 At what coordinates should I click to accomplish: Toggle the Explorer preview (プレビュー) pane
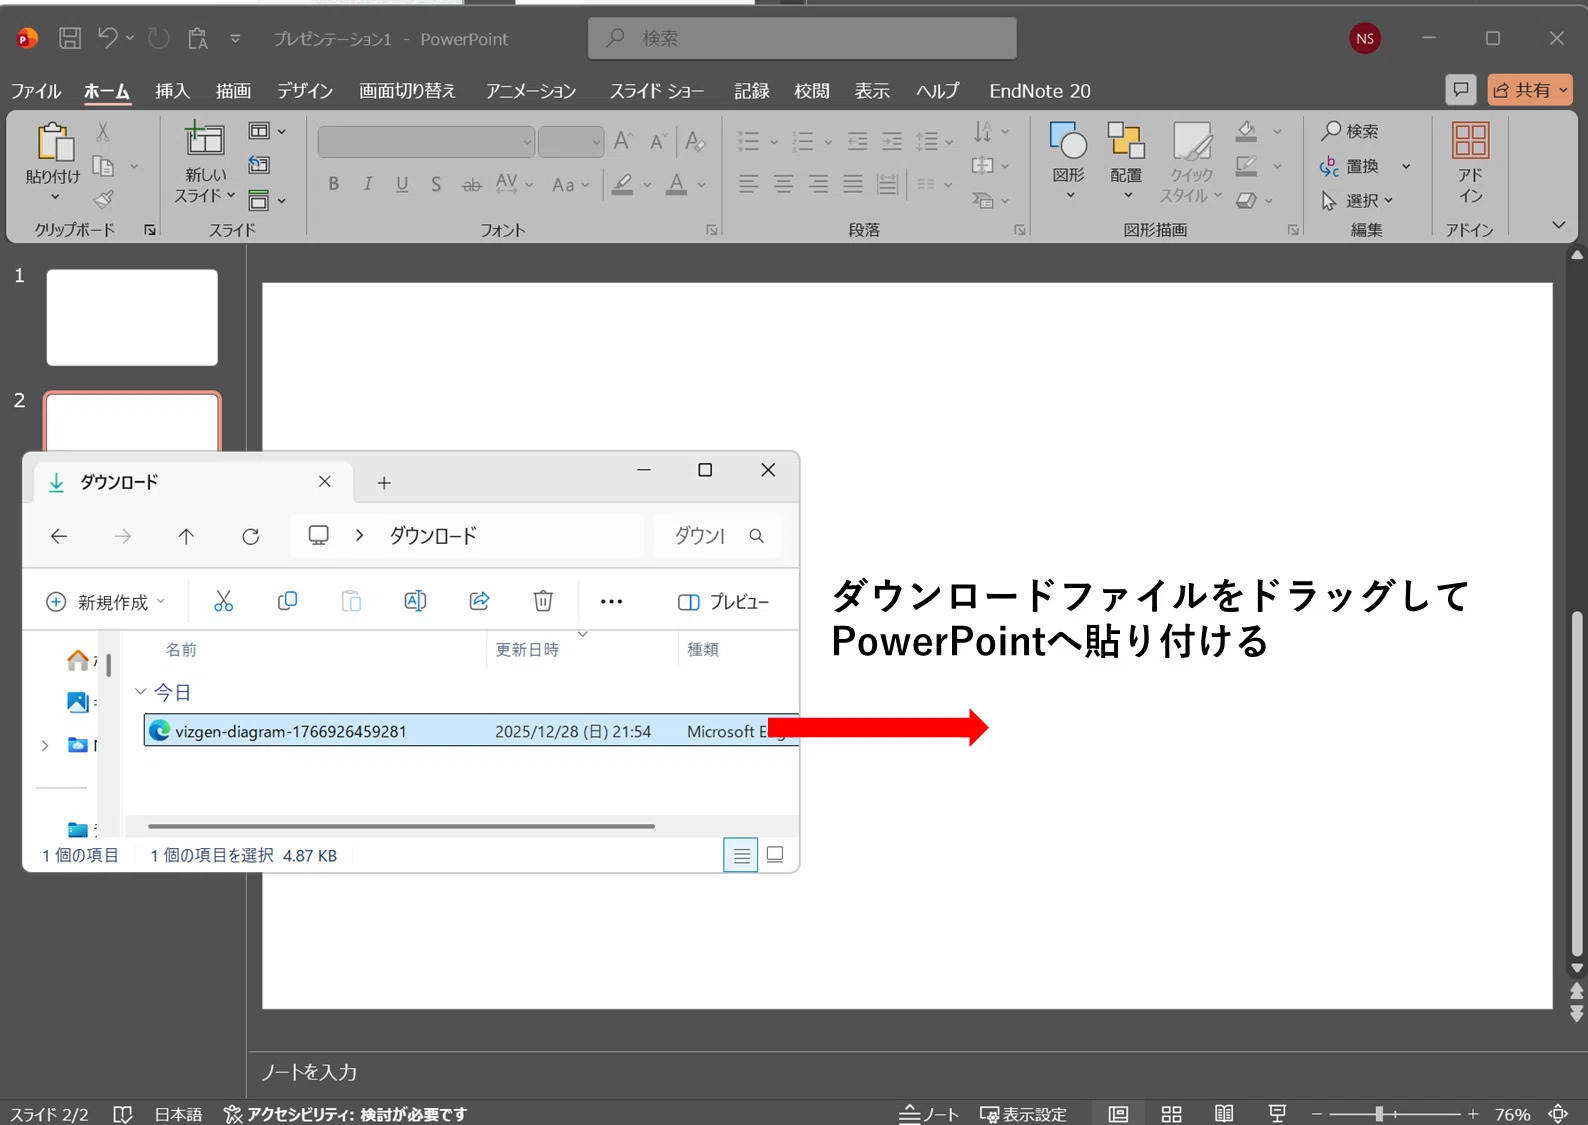click(x=723, y=602)
